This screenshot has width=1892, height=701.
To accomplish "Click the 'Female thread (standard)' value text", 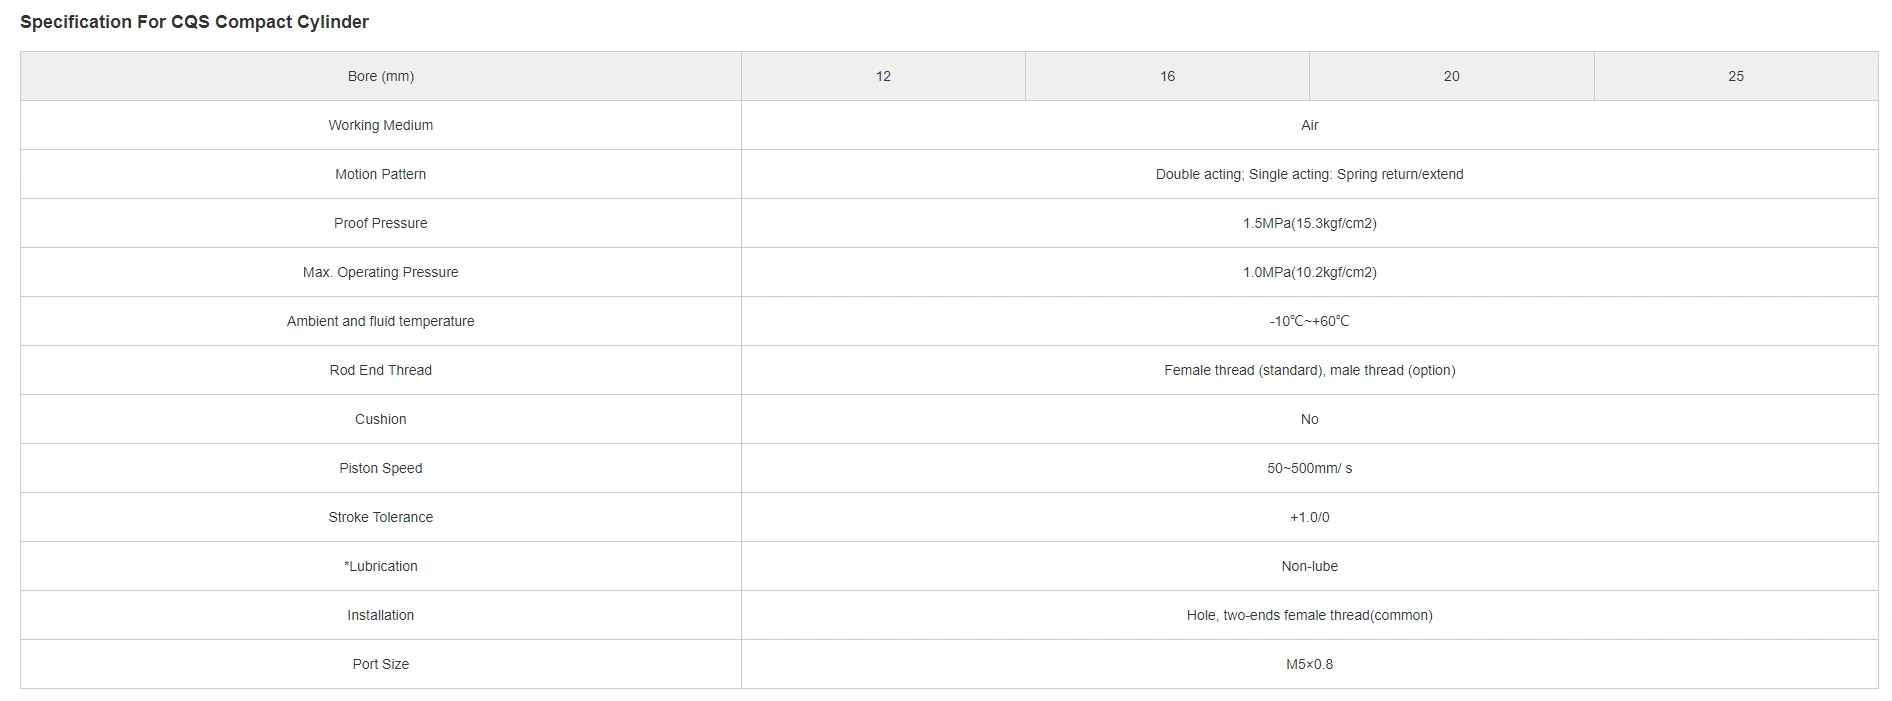I will [1309, 370].
